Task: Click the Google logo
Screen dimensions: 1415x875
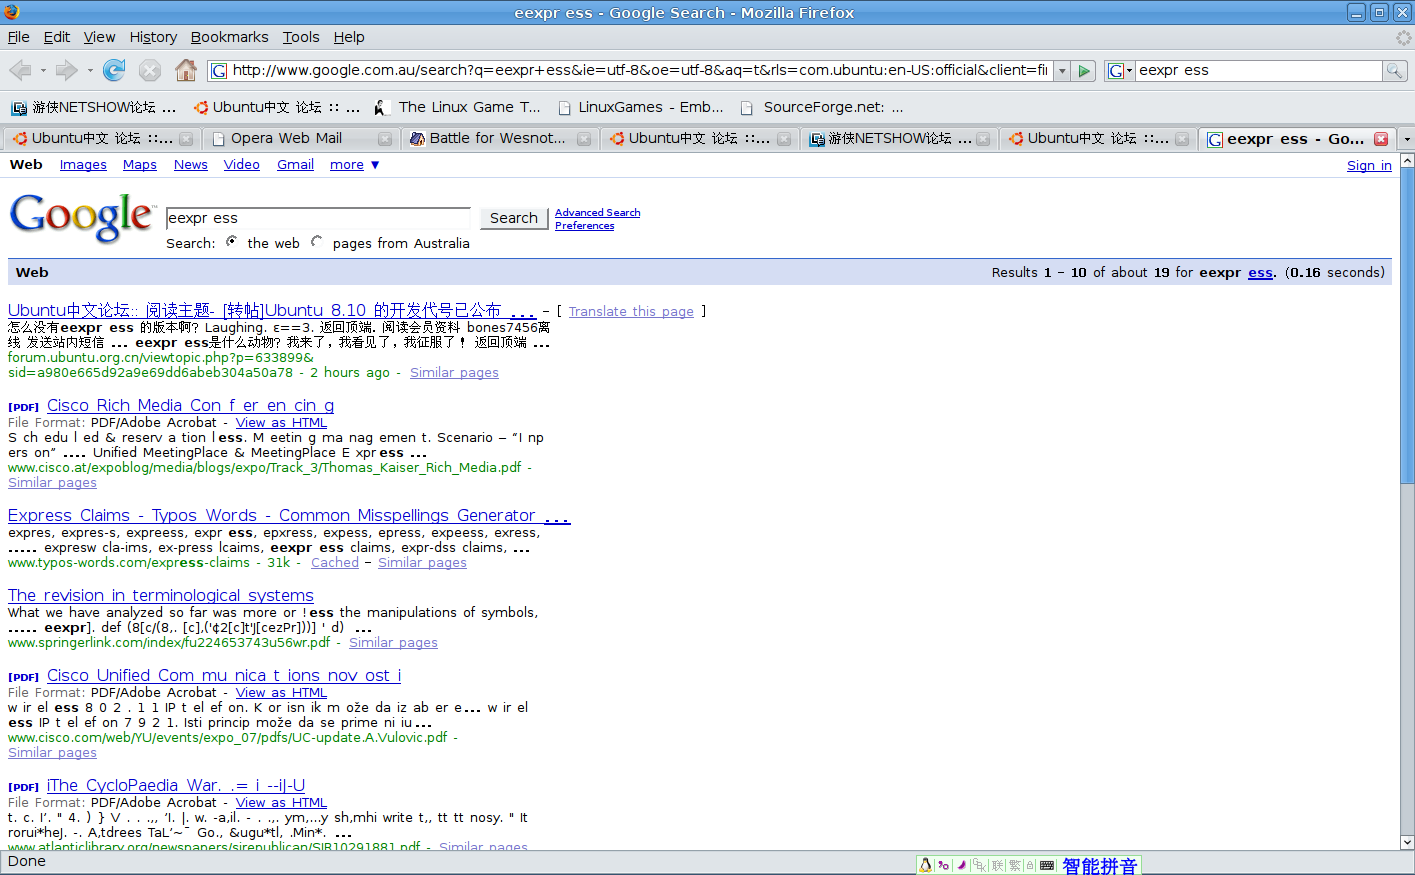Action: point(81,217)
